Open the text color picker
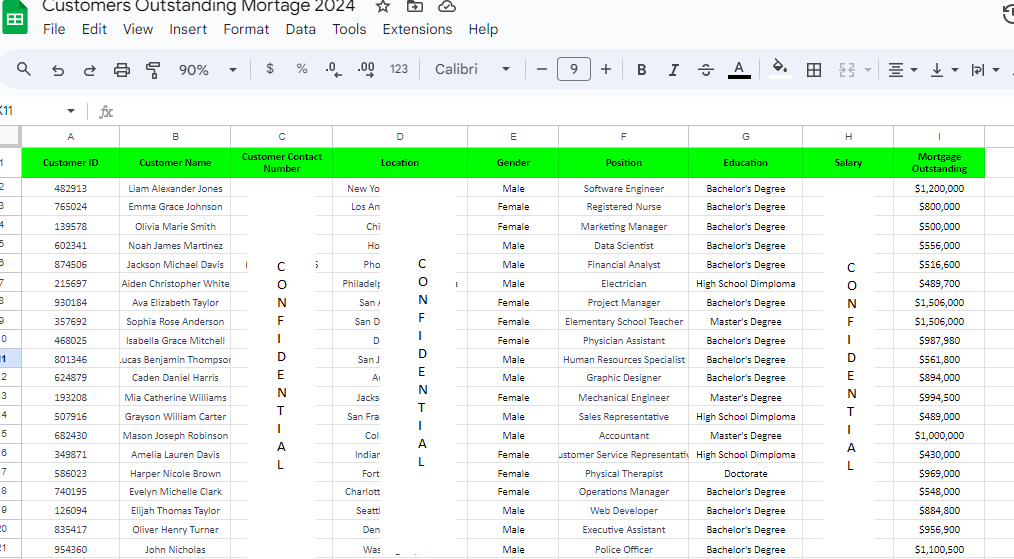Image resolution: width=1014 pixels, height=559 pixels. (x=739, y=69)
